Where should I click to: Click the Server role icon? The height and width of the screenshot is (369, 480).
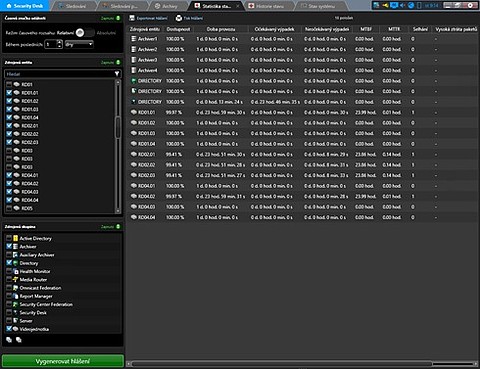tap(15, 321)
